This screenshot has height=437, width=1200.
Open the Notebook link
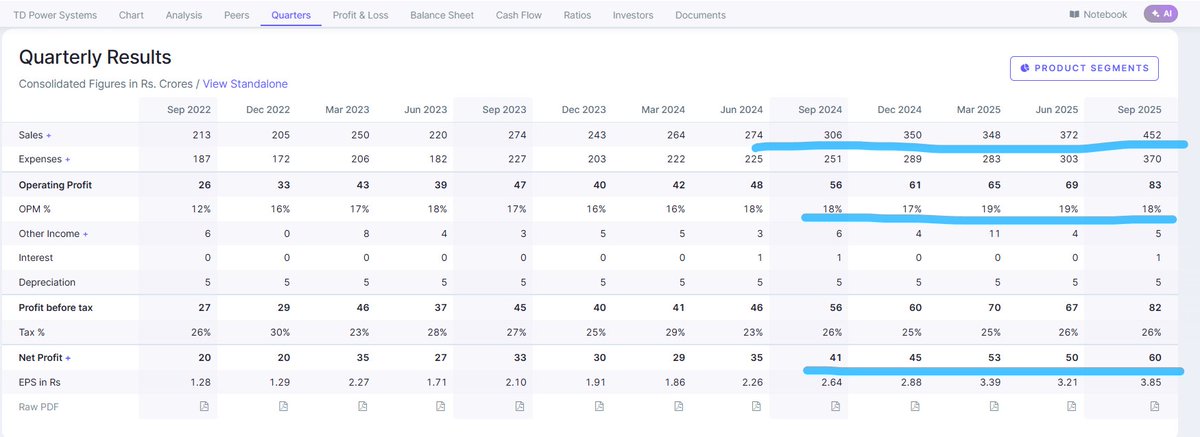pyautogui.click(x=1098, y=15)
